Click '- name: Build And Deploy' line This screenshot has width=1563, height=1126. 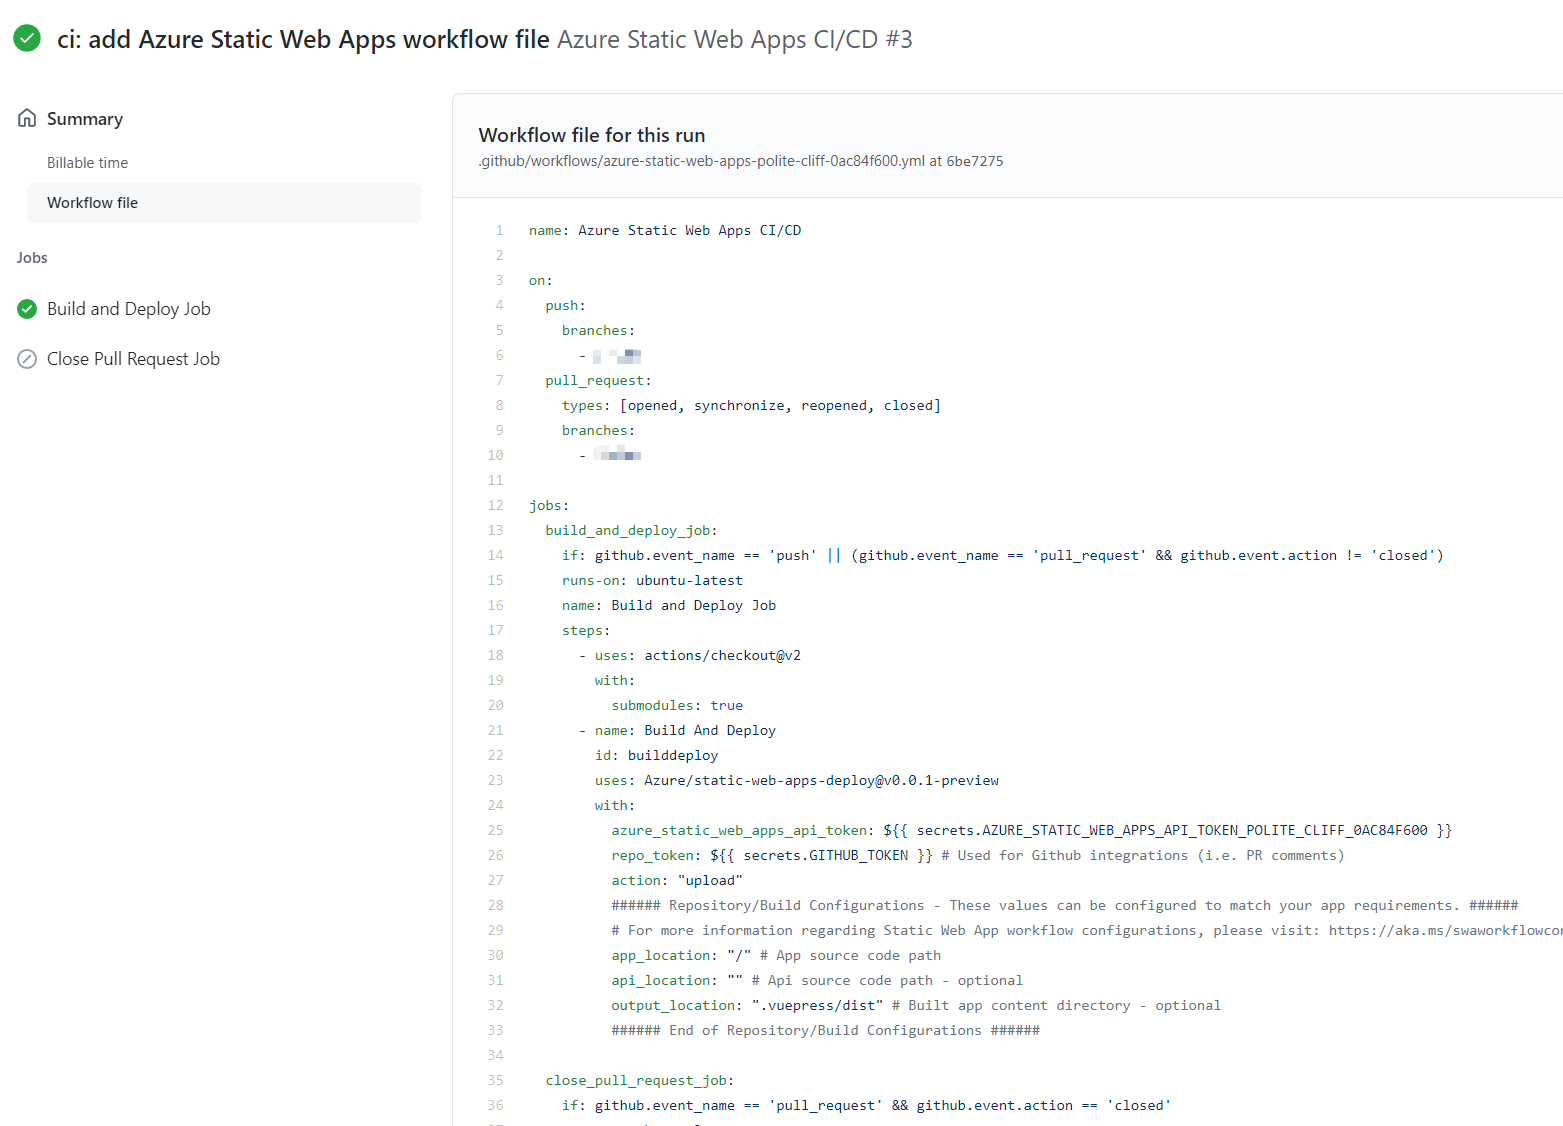(x=677, y=730)
